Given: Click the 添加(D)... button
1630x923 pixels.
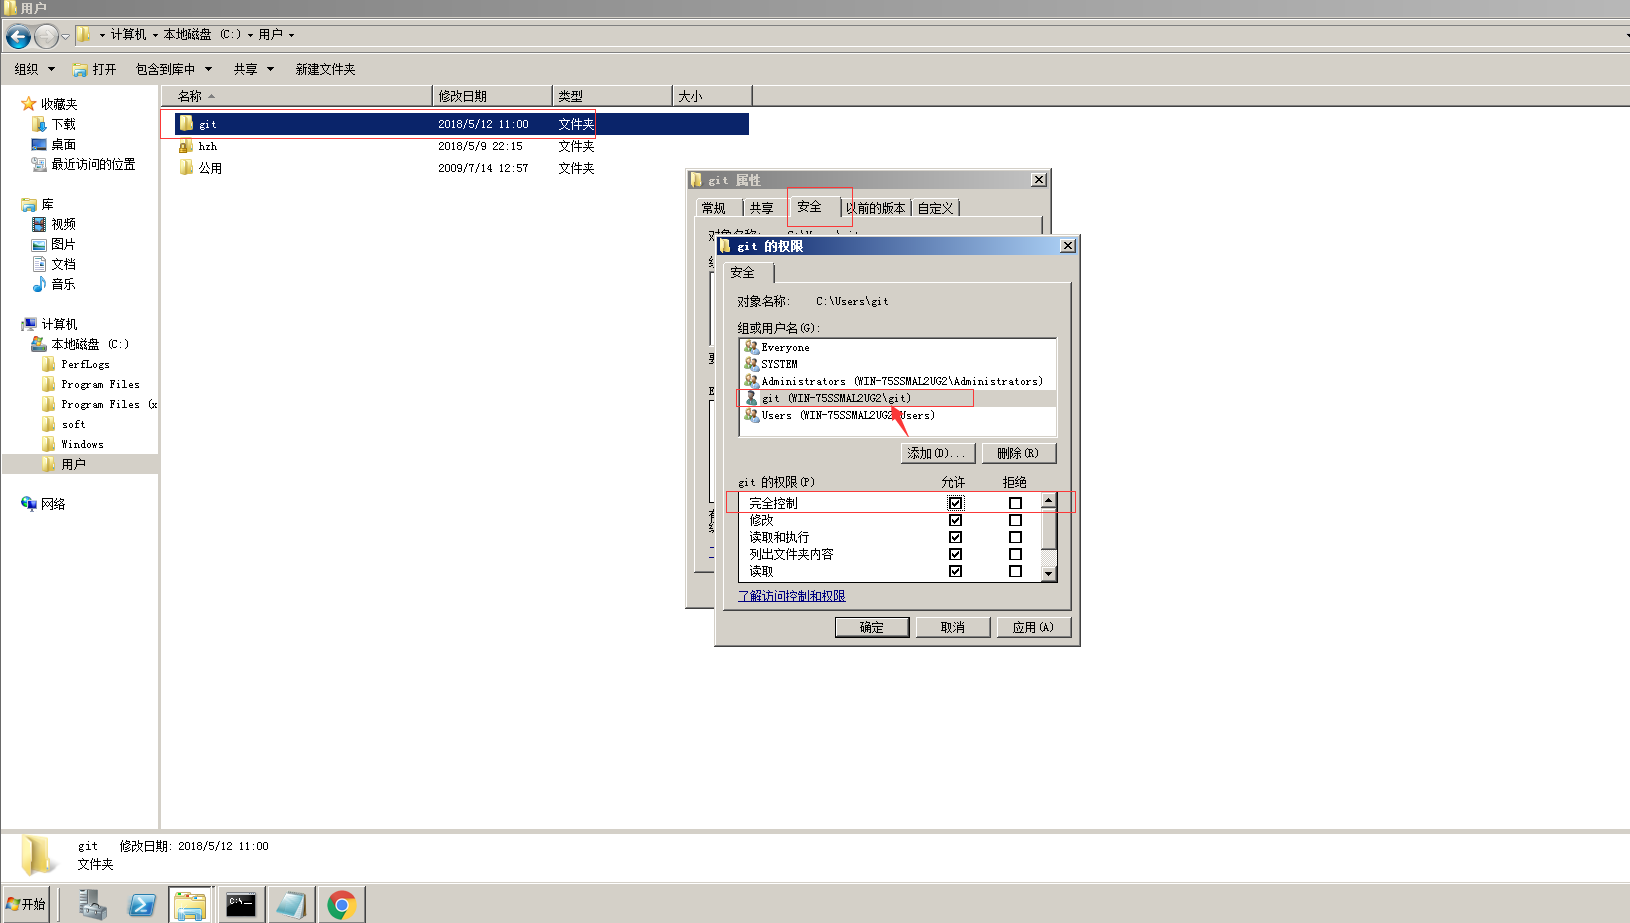Looking at the screenshot, I should coord(937,453).
